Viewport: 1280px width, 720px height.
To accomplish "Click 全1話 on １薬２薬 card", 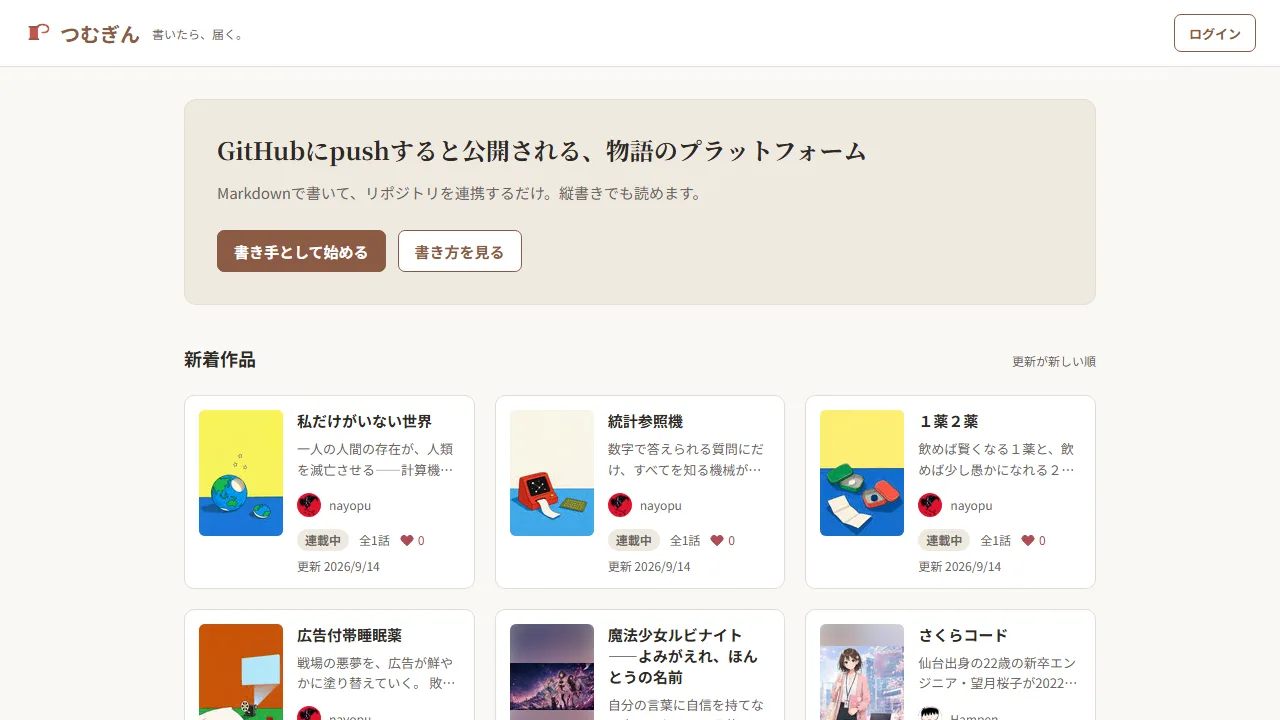I will point(996,540).
